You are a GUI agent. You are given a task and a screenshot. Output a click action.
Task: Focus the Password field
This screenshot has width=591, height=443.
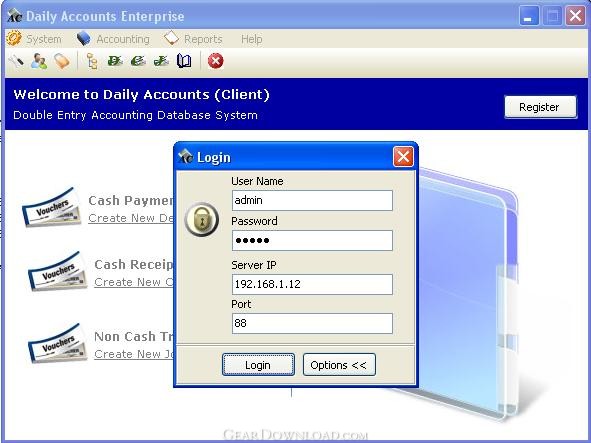[312, 240]
